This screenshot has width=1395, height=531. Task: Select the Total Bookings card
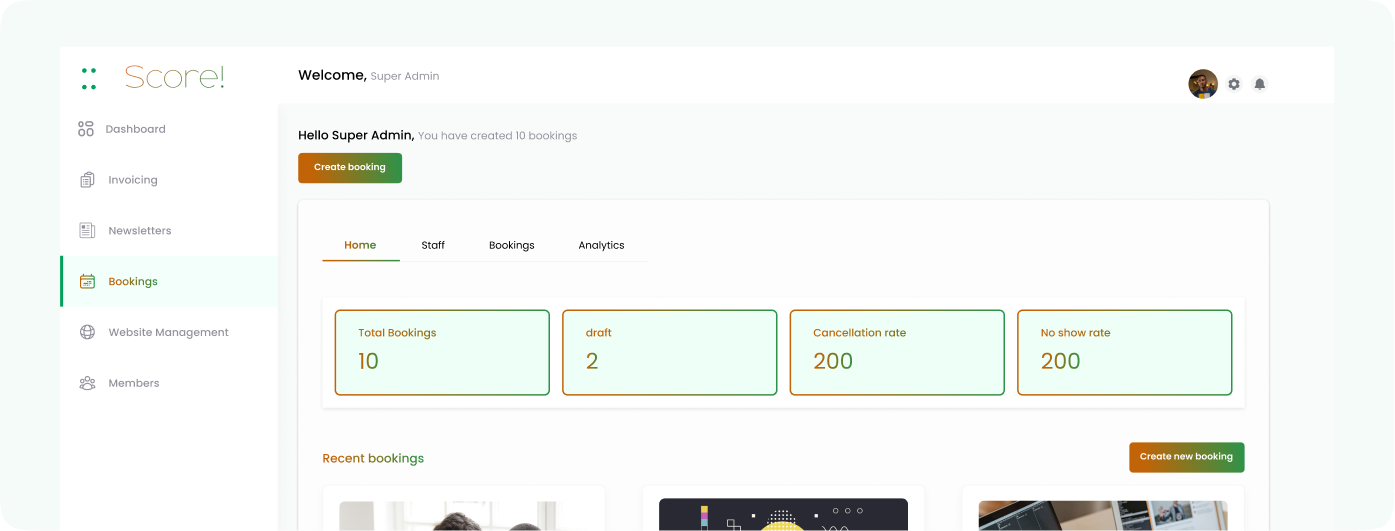[442, 352]
